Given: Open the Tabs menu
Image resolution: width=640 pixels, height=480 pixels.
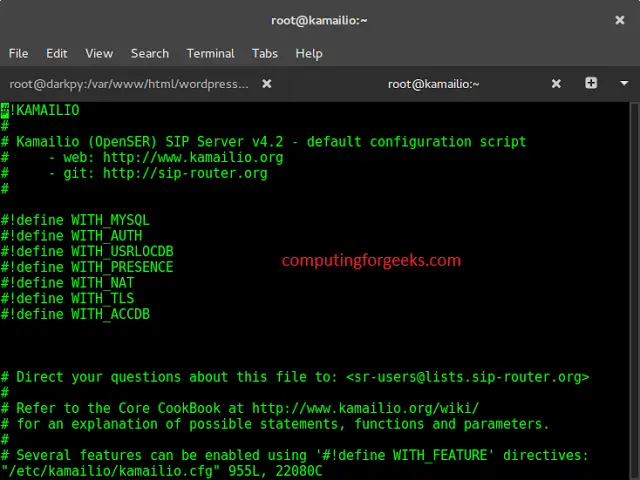Looking at the screenshot, I should (265, 53).
